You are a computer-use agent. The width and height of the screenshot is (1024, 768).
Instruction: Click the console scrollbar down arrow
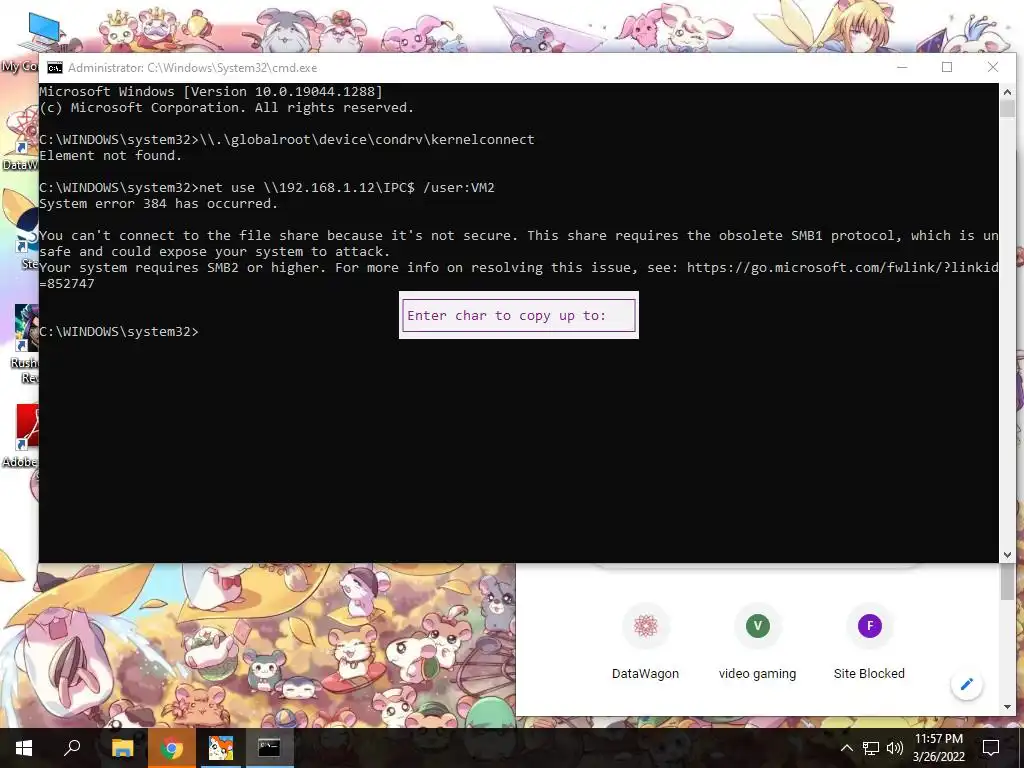pos(1007,554)
